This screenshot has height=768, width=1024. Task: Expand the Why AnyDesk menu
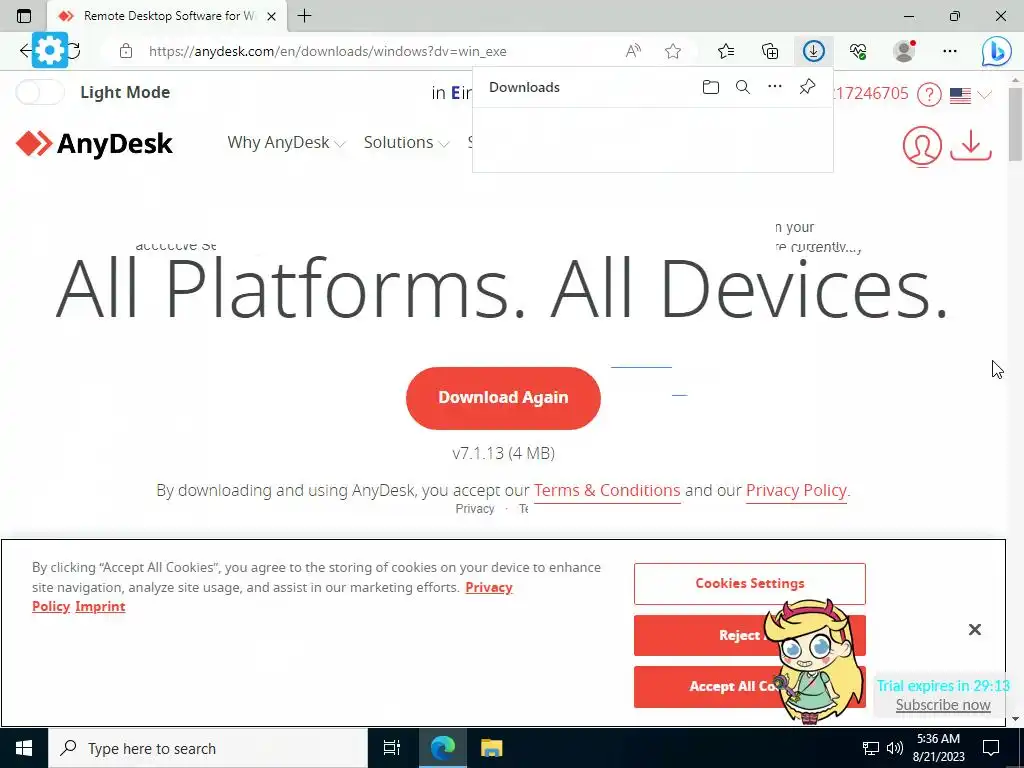point(285,142)
